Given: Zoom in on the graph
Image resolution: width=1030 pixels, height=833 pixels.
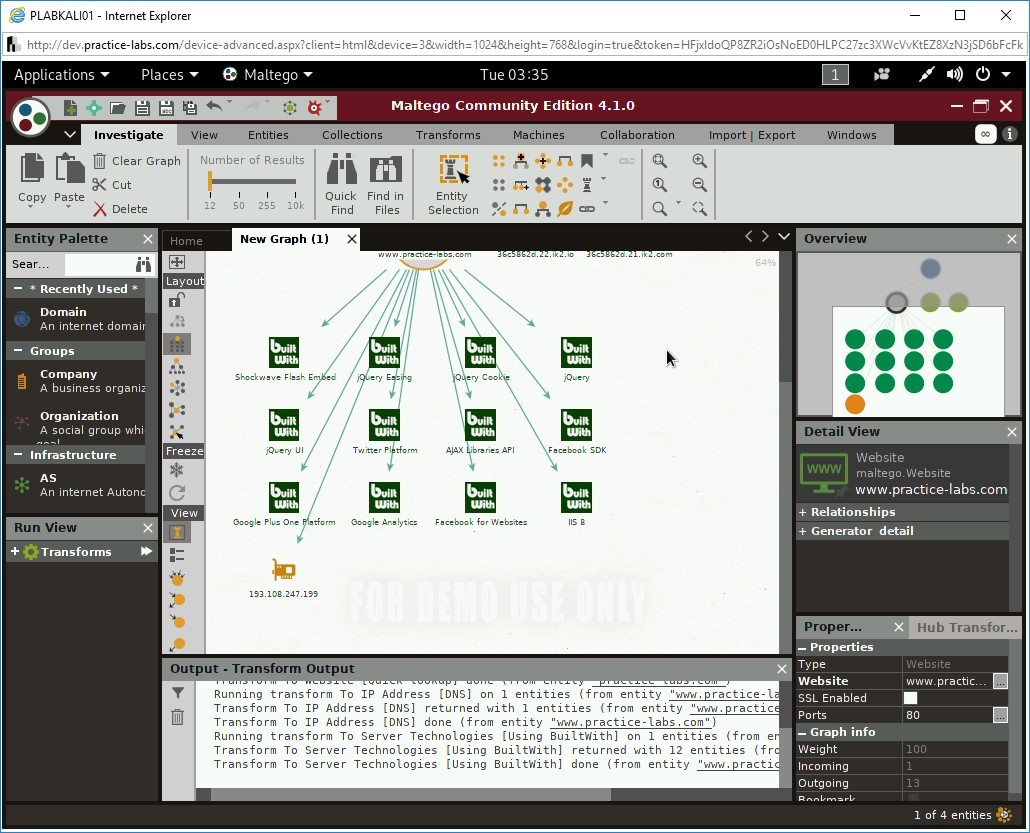Looking at the screenshot, I should pyautogui.click(x=699, y=160).
